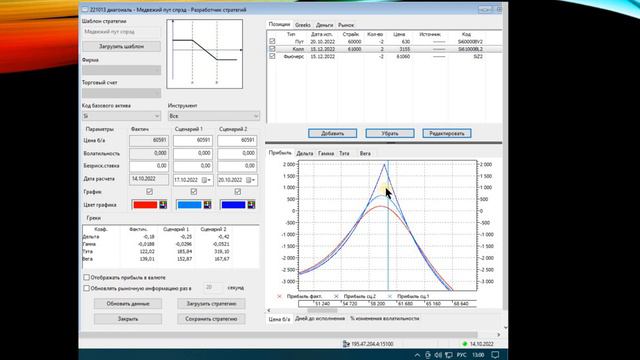Open the disabled 'Фирма' dropdown

pos(121,70)
